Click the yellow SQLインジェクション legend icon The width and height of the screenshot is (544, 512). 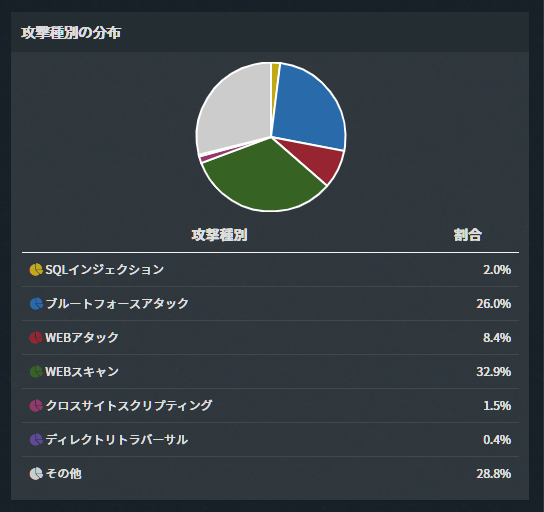36,270
